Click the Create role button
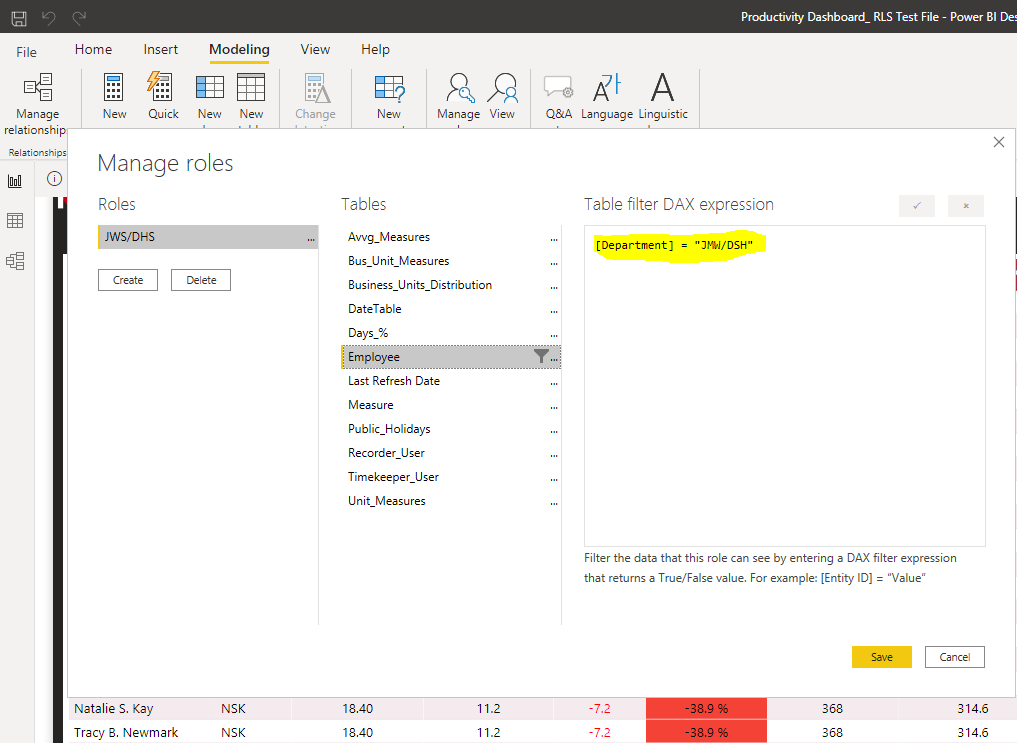This screenshot has height=743, width=1017. coord(128,280)
